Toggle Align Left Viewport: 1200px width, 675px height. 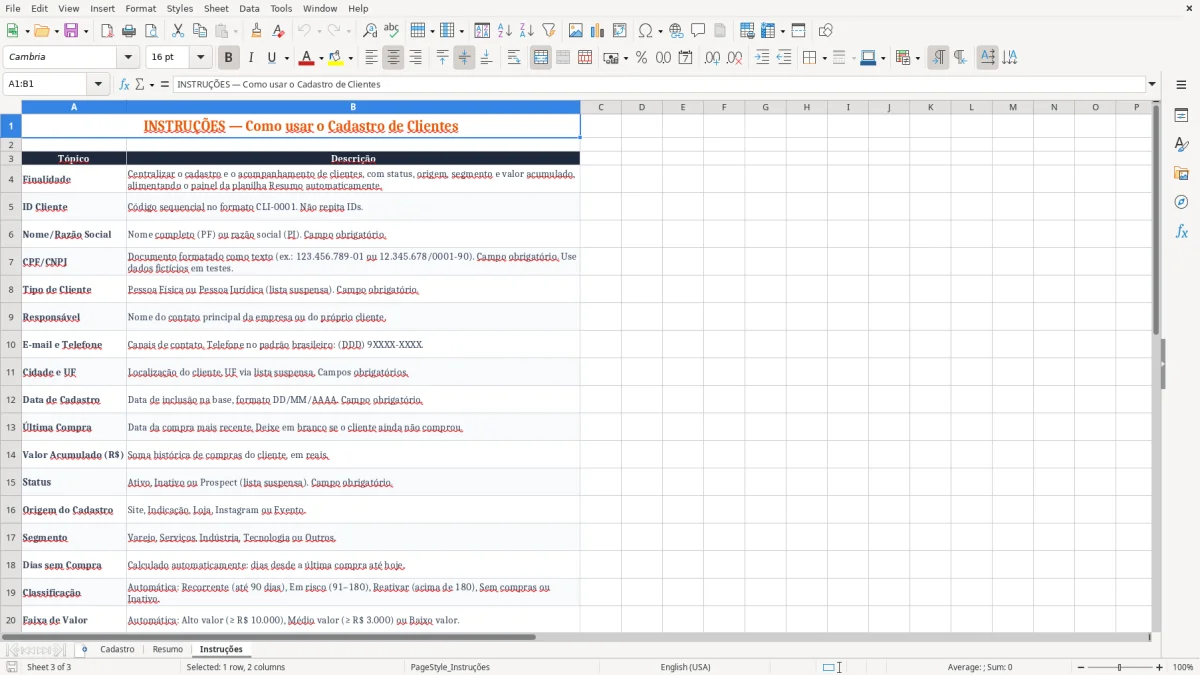pyautogui.click(x=372, y=58)
